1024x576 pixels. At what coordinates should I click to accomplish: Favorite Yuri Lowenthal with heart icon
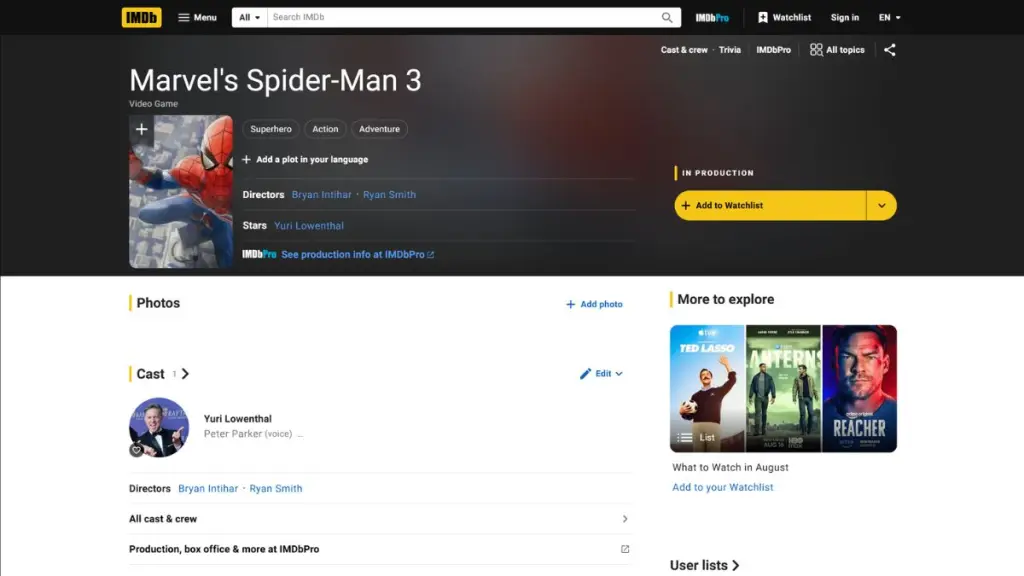click(x=136, y=450)
